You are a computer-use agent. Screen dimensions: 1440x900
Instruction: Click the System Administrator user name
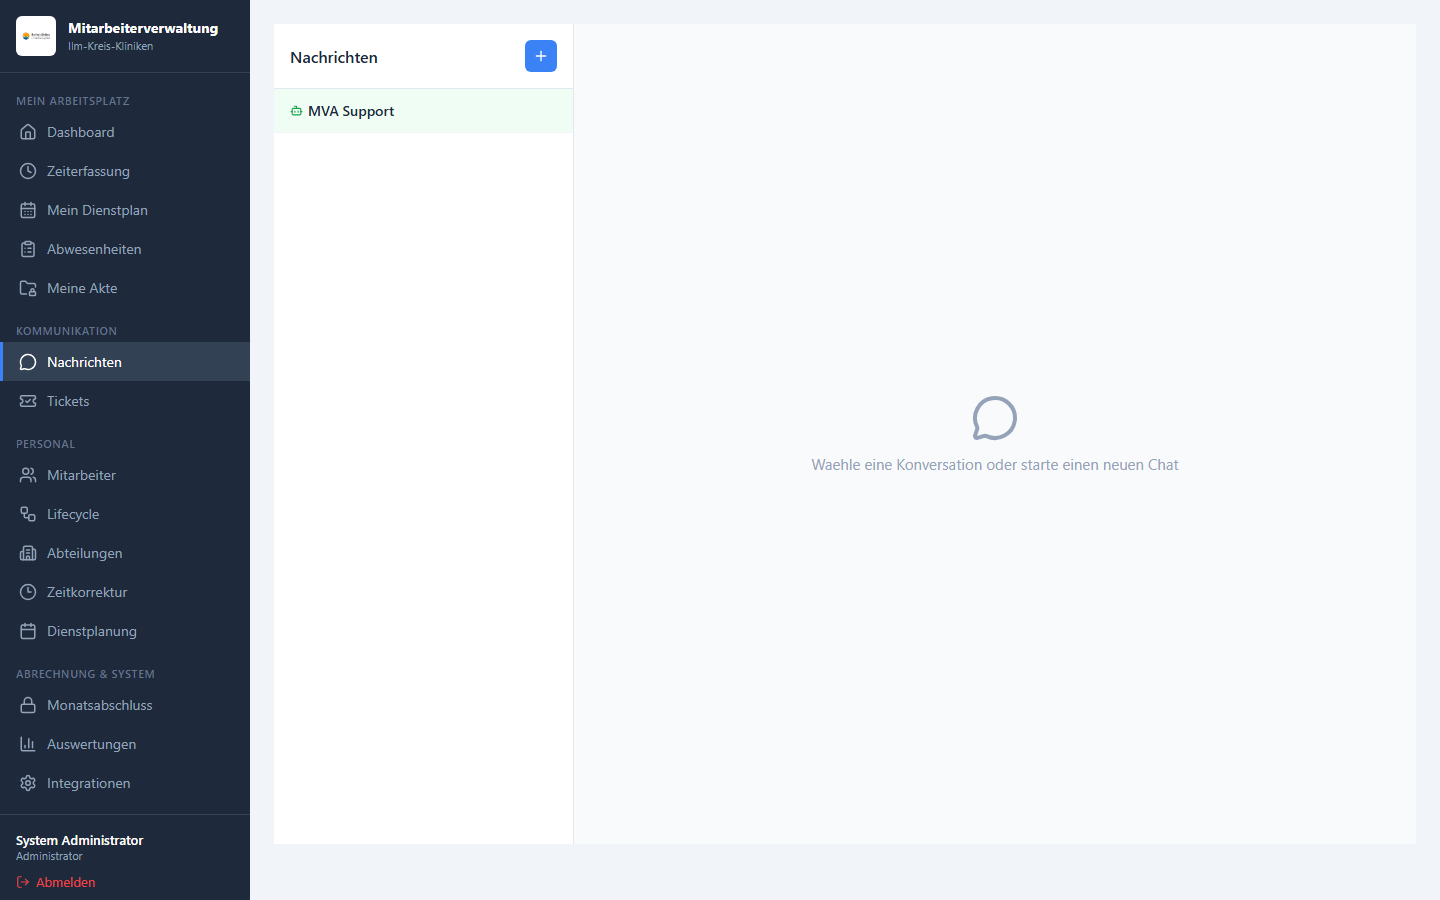tap(80, 840)
